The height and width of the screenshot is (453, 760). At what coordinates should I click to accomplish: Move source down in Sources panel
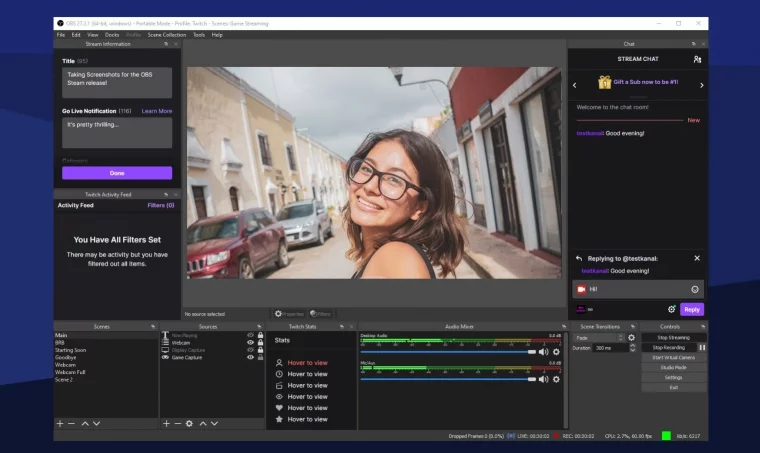[x=214, y=423]
